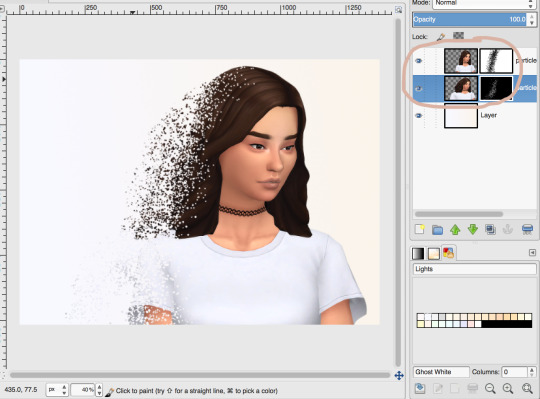Zoom out the palette view
This screenshot has width=540, height=399.
[x=490, y=388]
